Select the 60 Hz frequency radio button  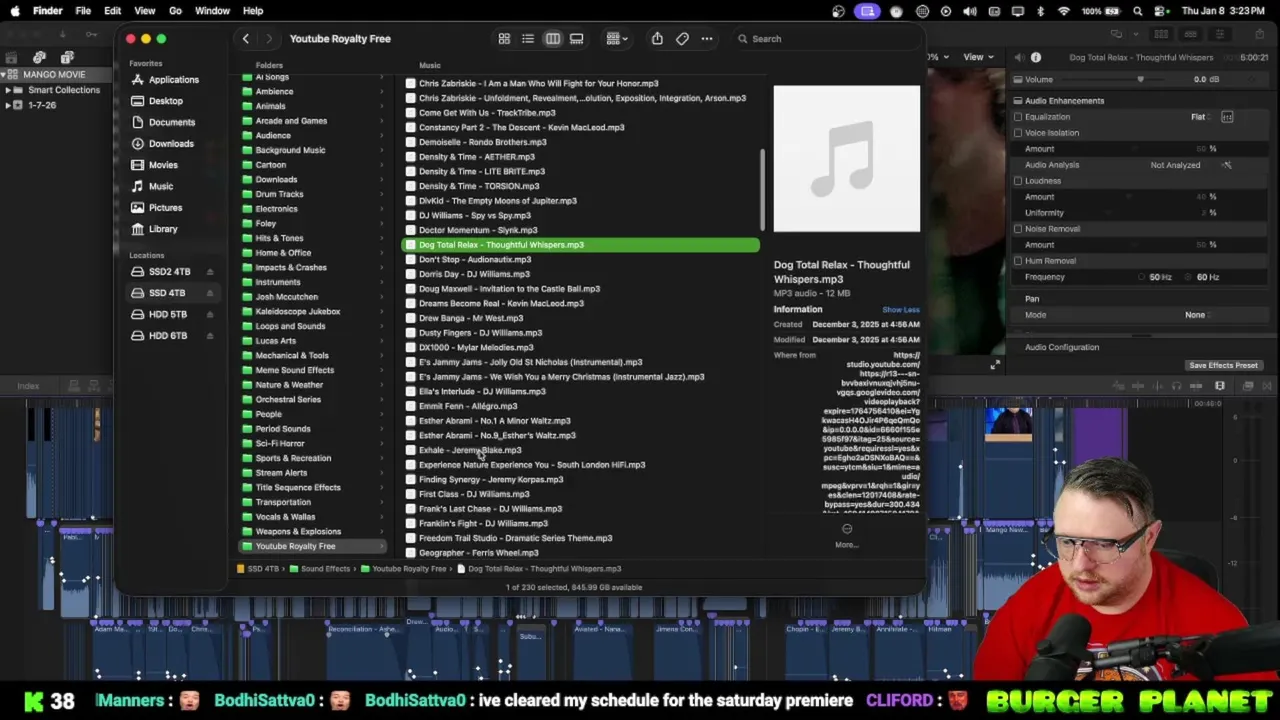[x=1189, y=277]
